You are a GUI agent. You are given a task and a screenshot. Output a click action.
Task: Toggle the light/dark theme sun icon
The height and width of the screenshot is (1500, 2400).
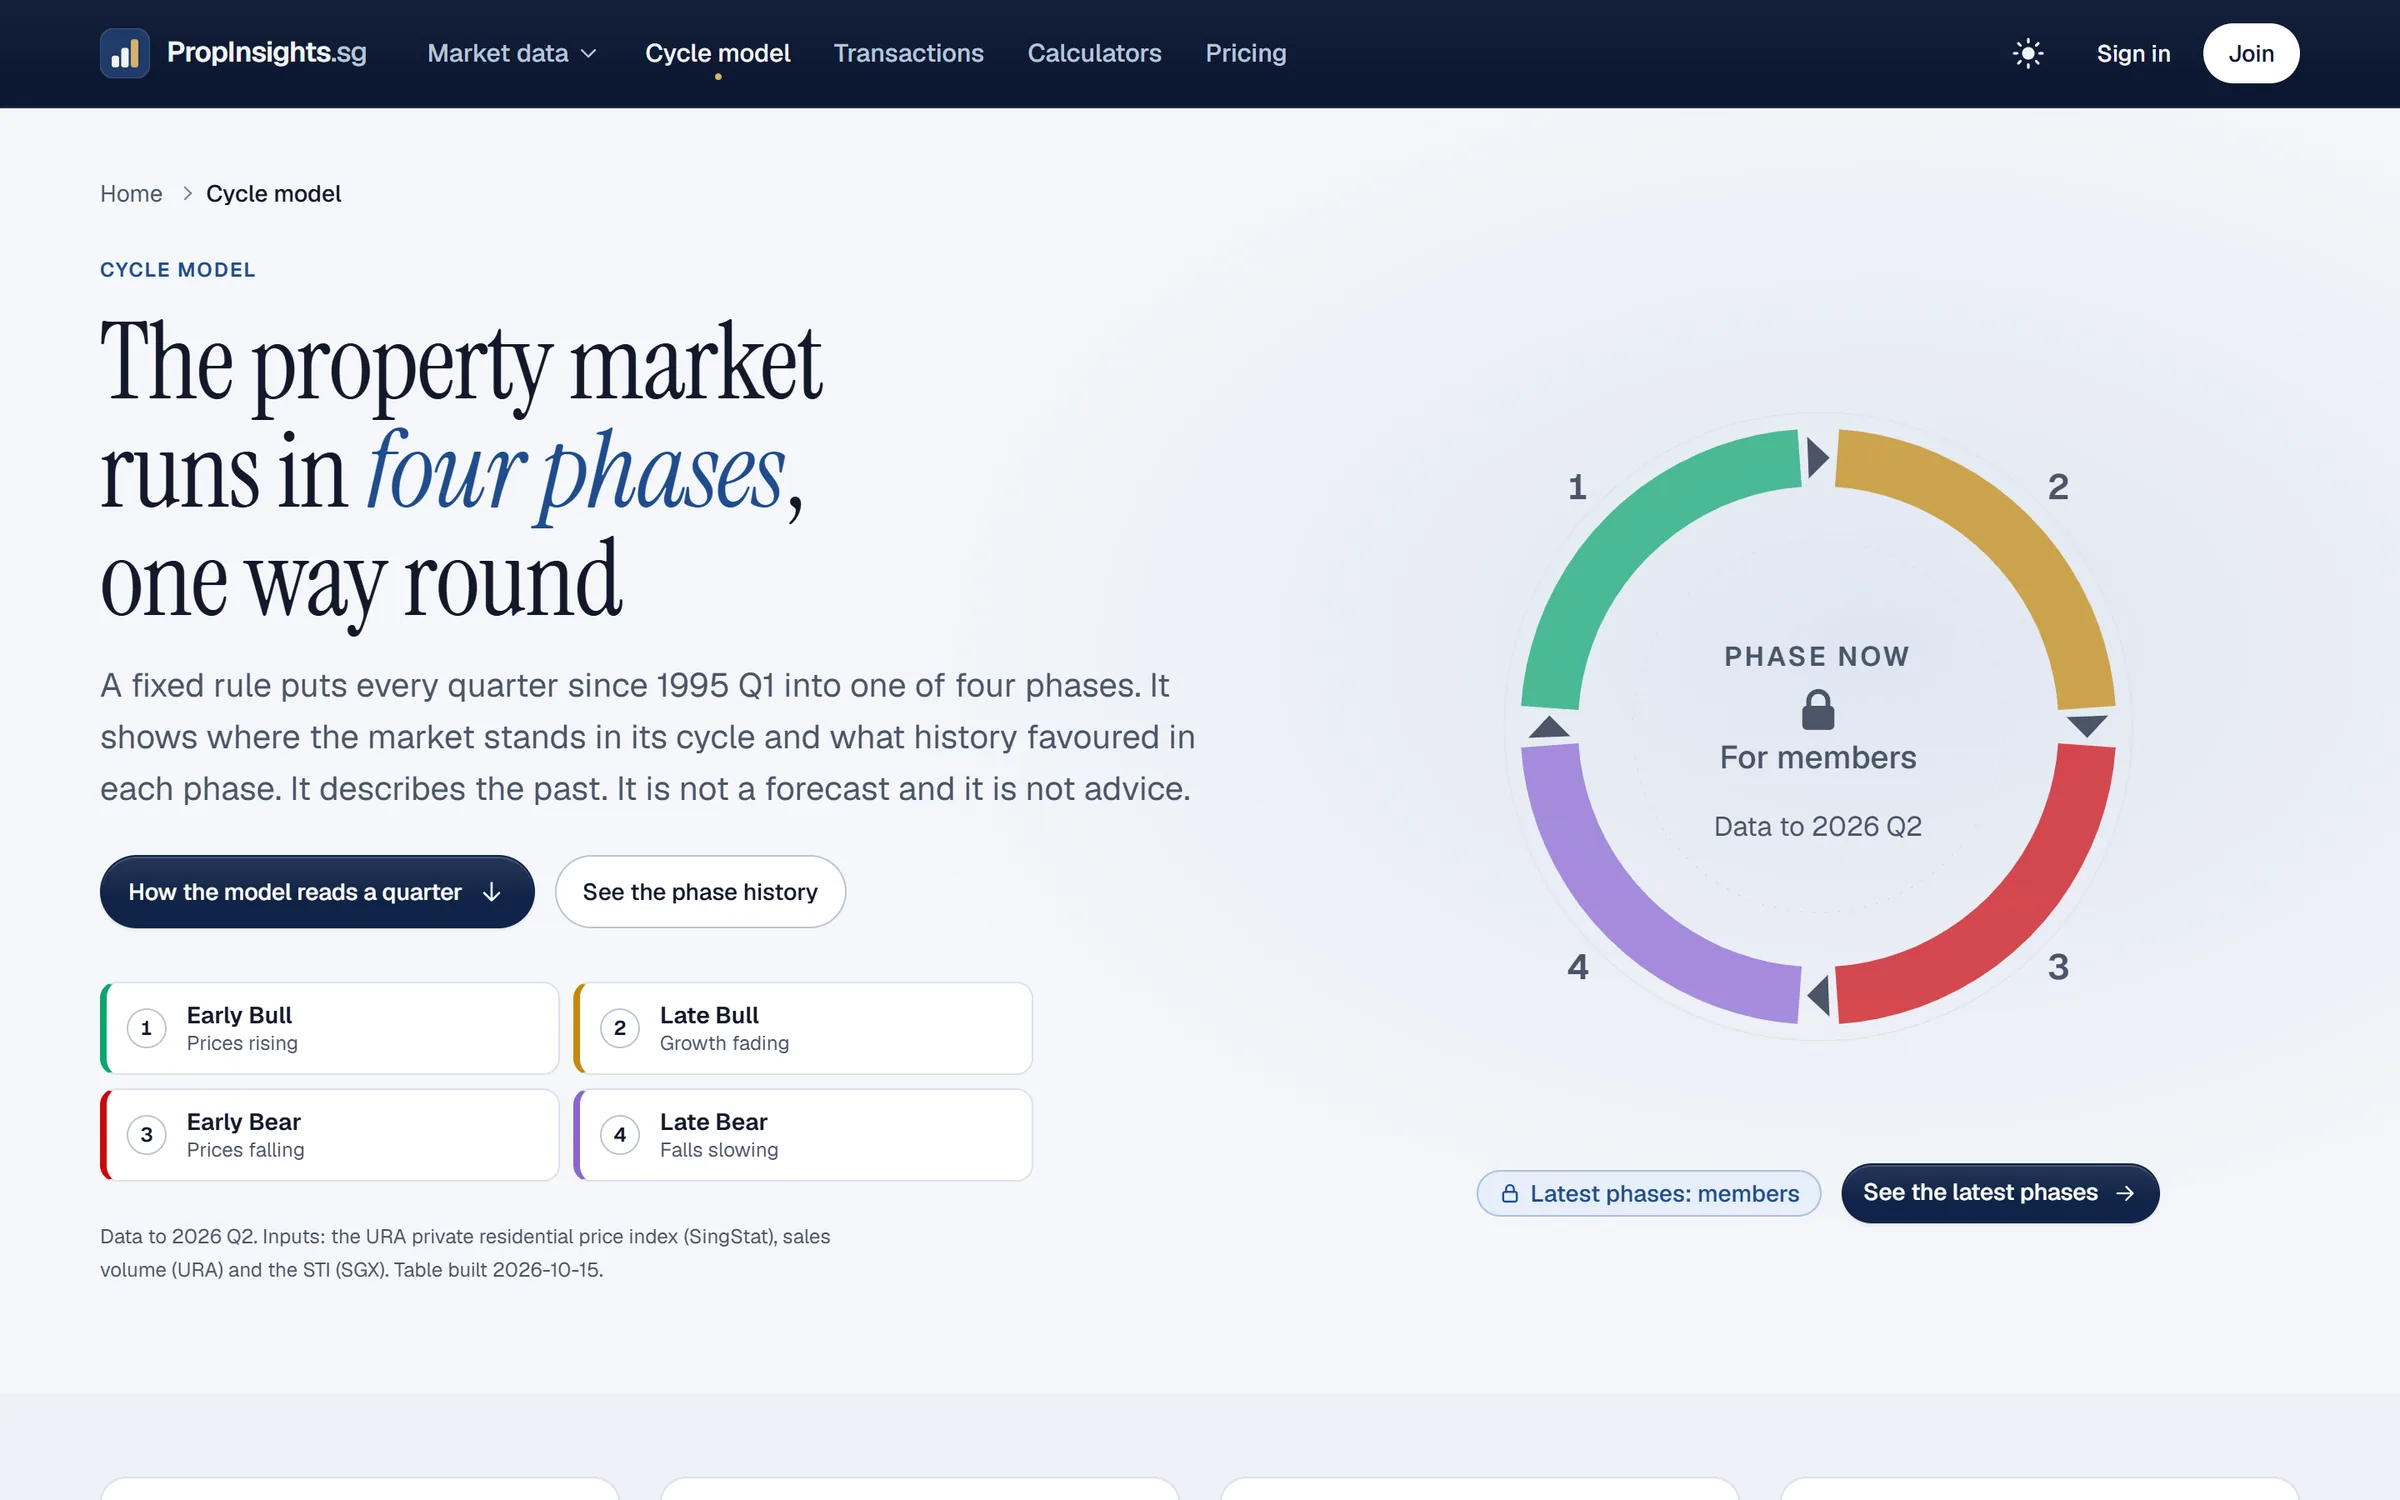point(2027,53)
